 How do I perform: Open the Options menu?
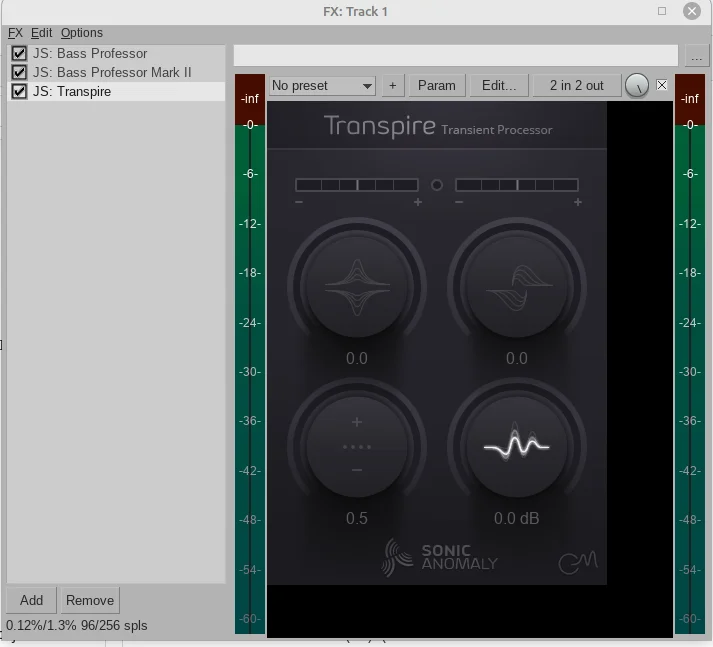82,33
